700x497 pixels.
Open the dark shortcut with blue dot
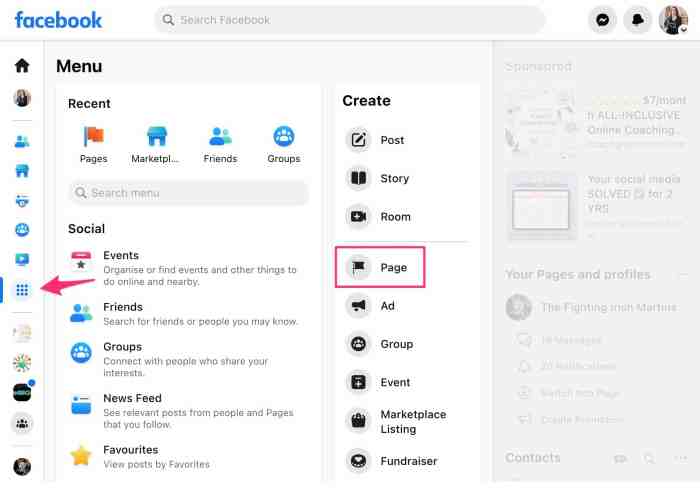[x=22, y=392]
